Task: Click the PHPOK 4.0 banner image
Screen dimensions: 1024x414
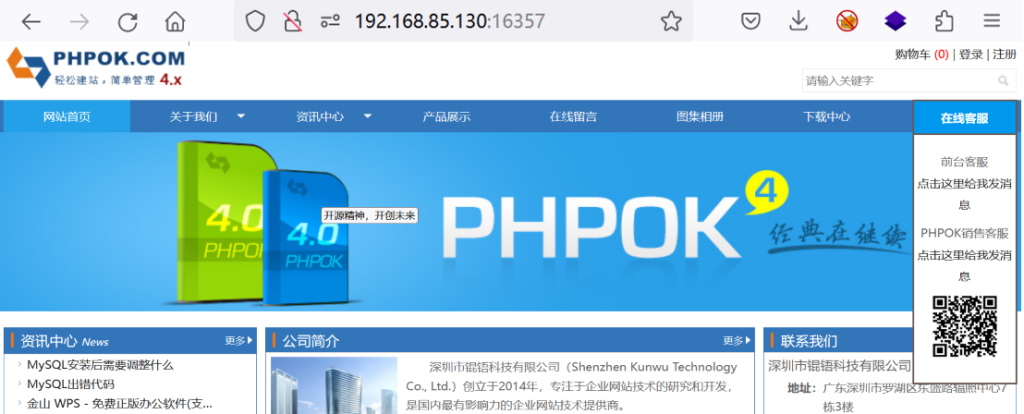Action: click(457, 222)
